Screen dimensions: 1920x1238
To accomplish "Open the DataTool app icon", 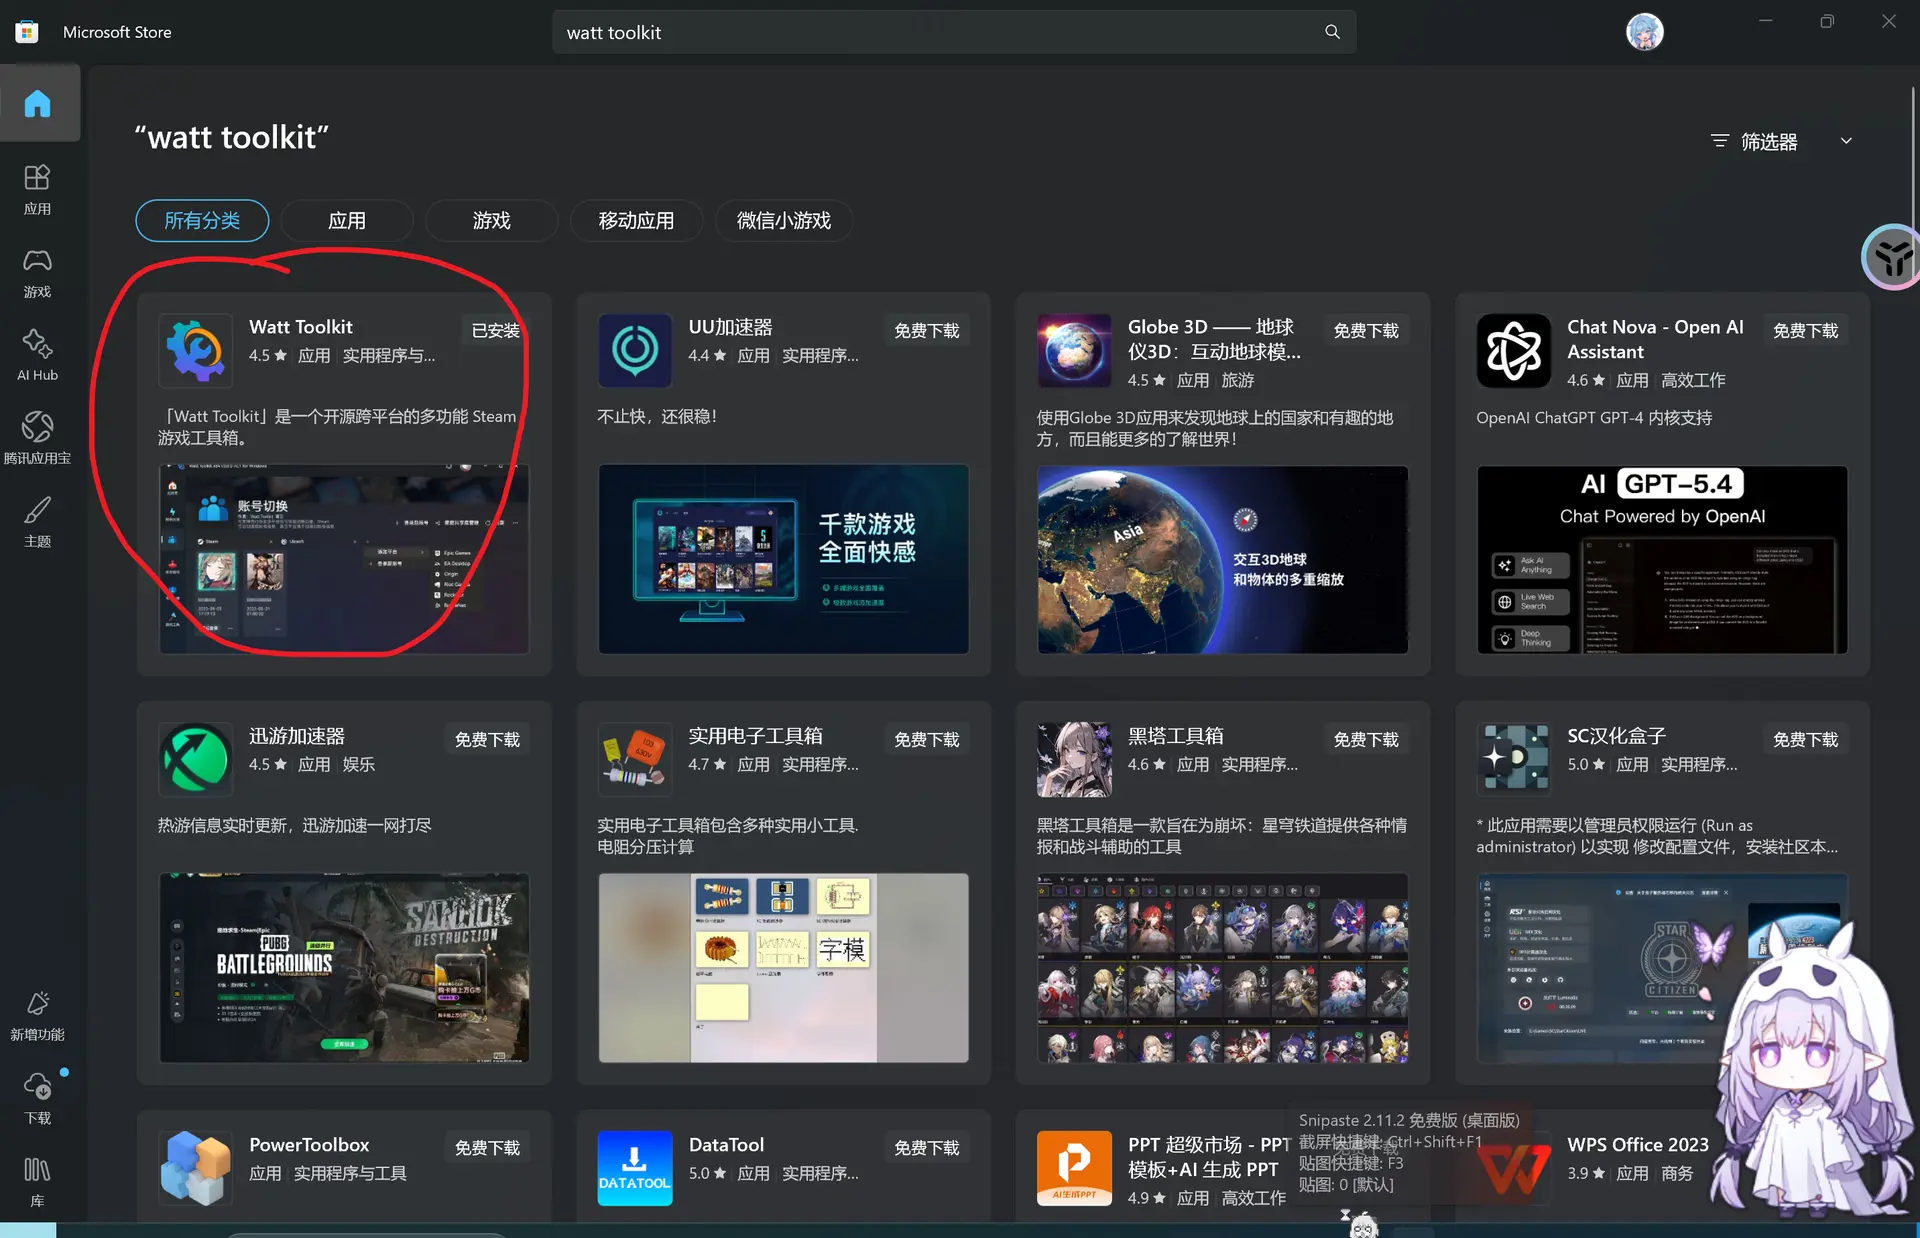I will pos(635,1168).
